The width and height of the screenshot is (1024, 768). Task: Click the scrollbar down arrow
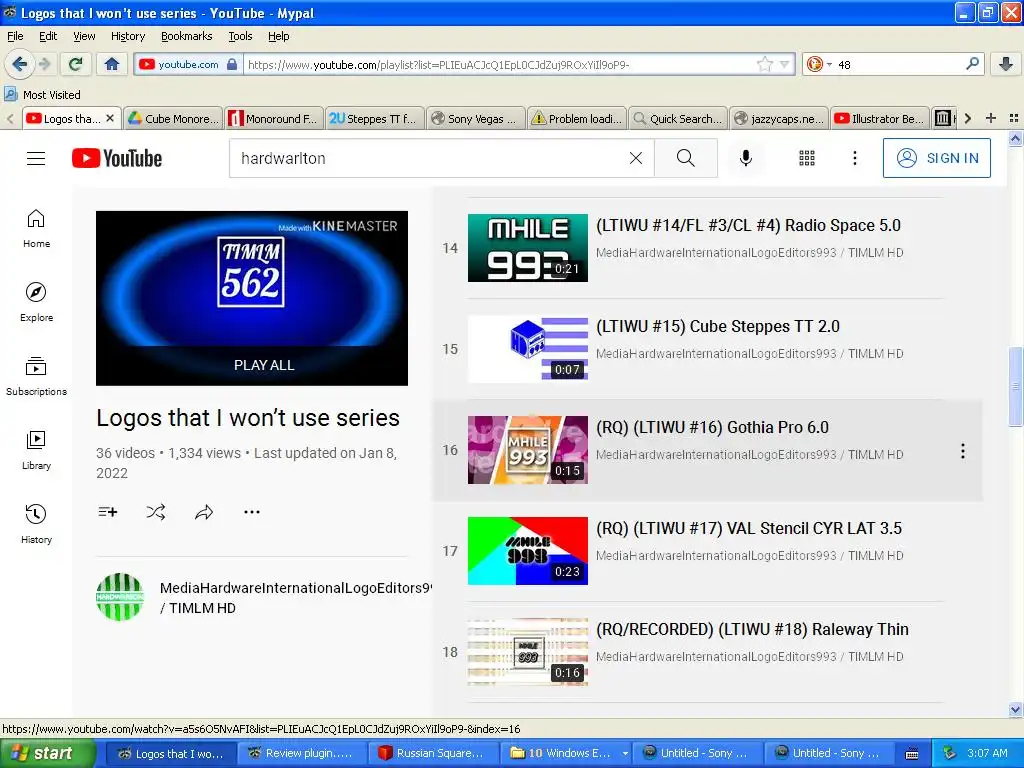pos(1016,709)
